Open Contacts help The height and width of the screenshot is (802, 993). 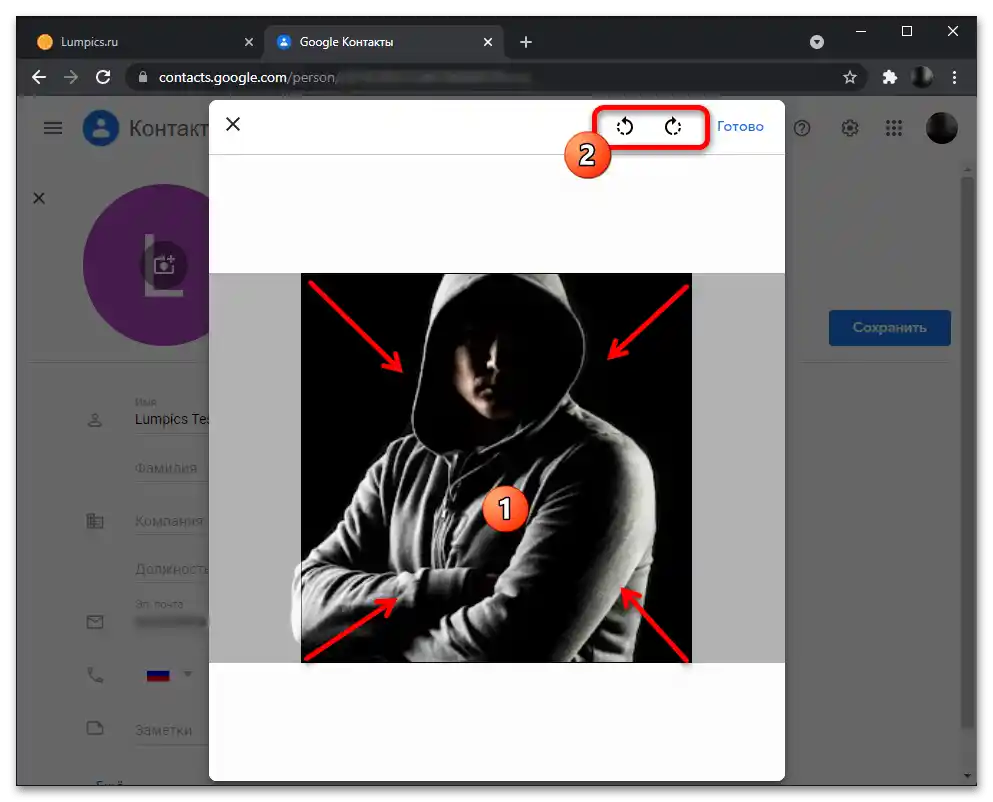click(x=802, y=129)
